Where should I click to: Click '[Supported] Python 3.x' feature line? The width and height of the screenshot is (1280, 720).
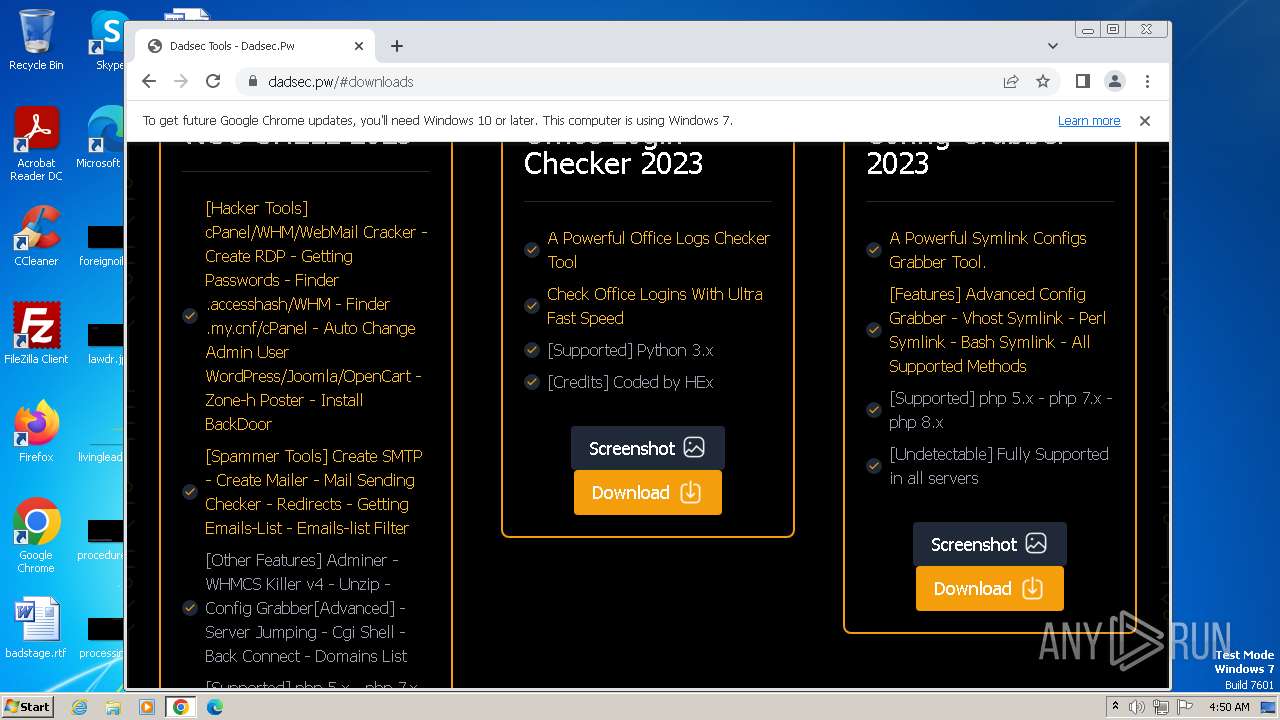point(630,350)
